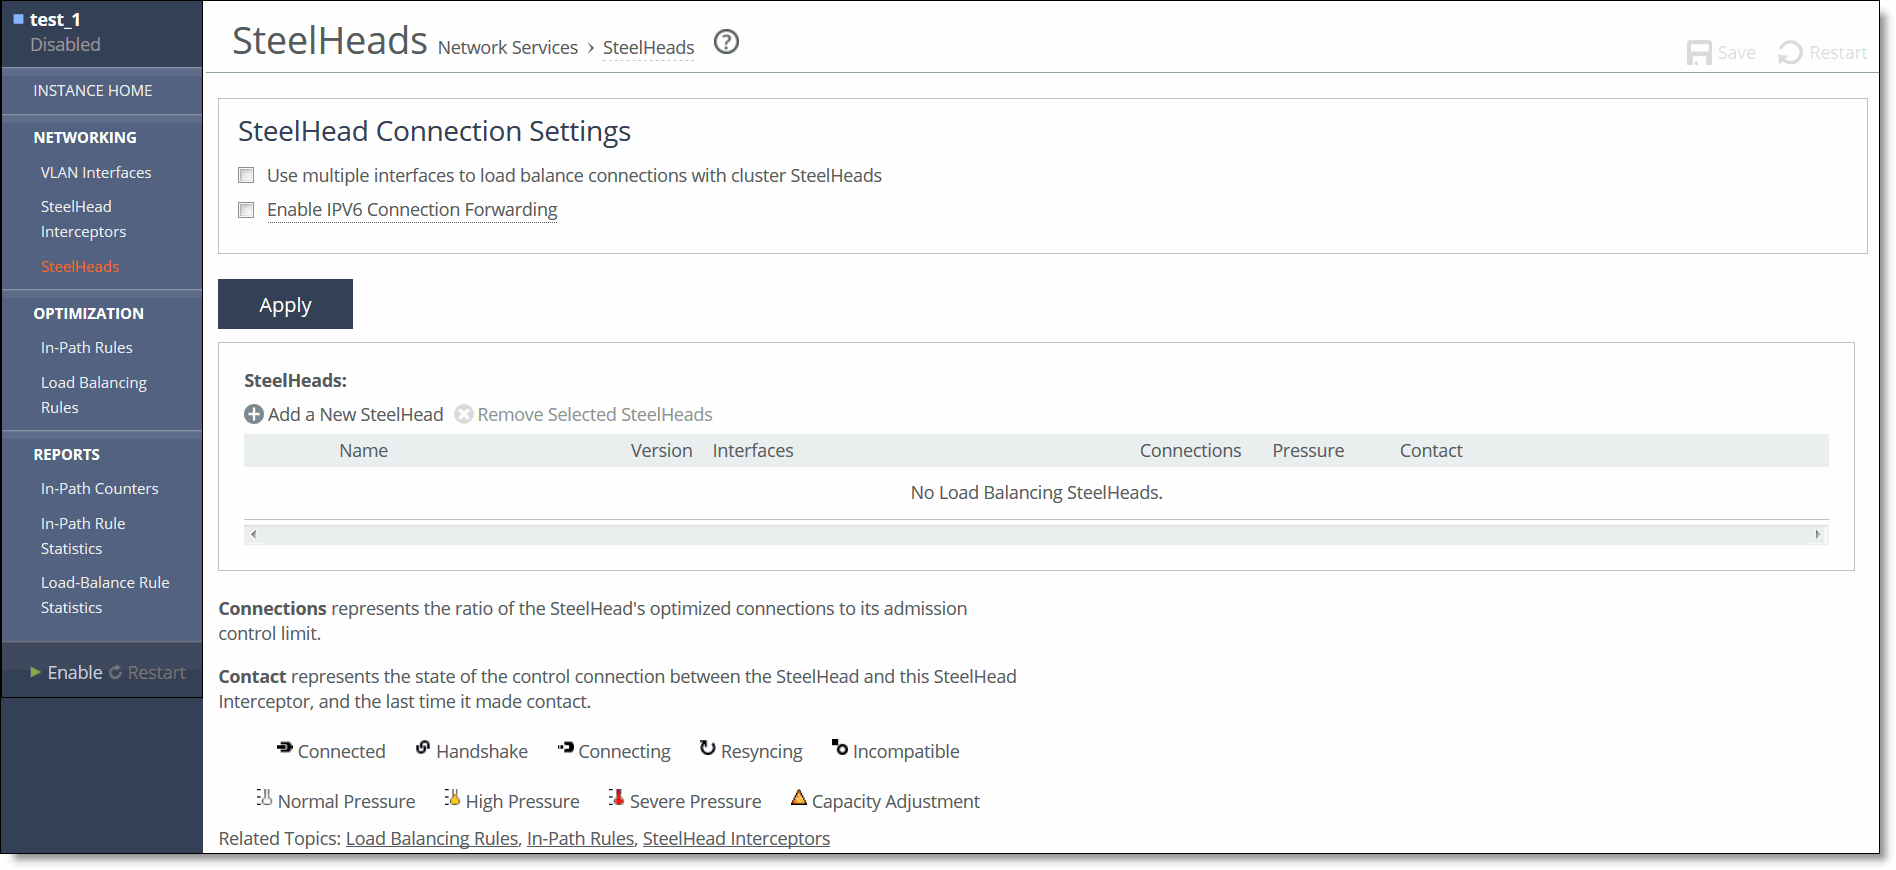1896x870 pixels.
Task: Click the Name column header
Action: (363, 451)
